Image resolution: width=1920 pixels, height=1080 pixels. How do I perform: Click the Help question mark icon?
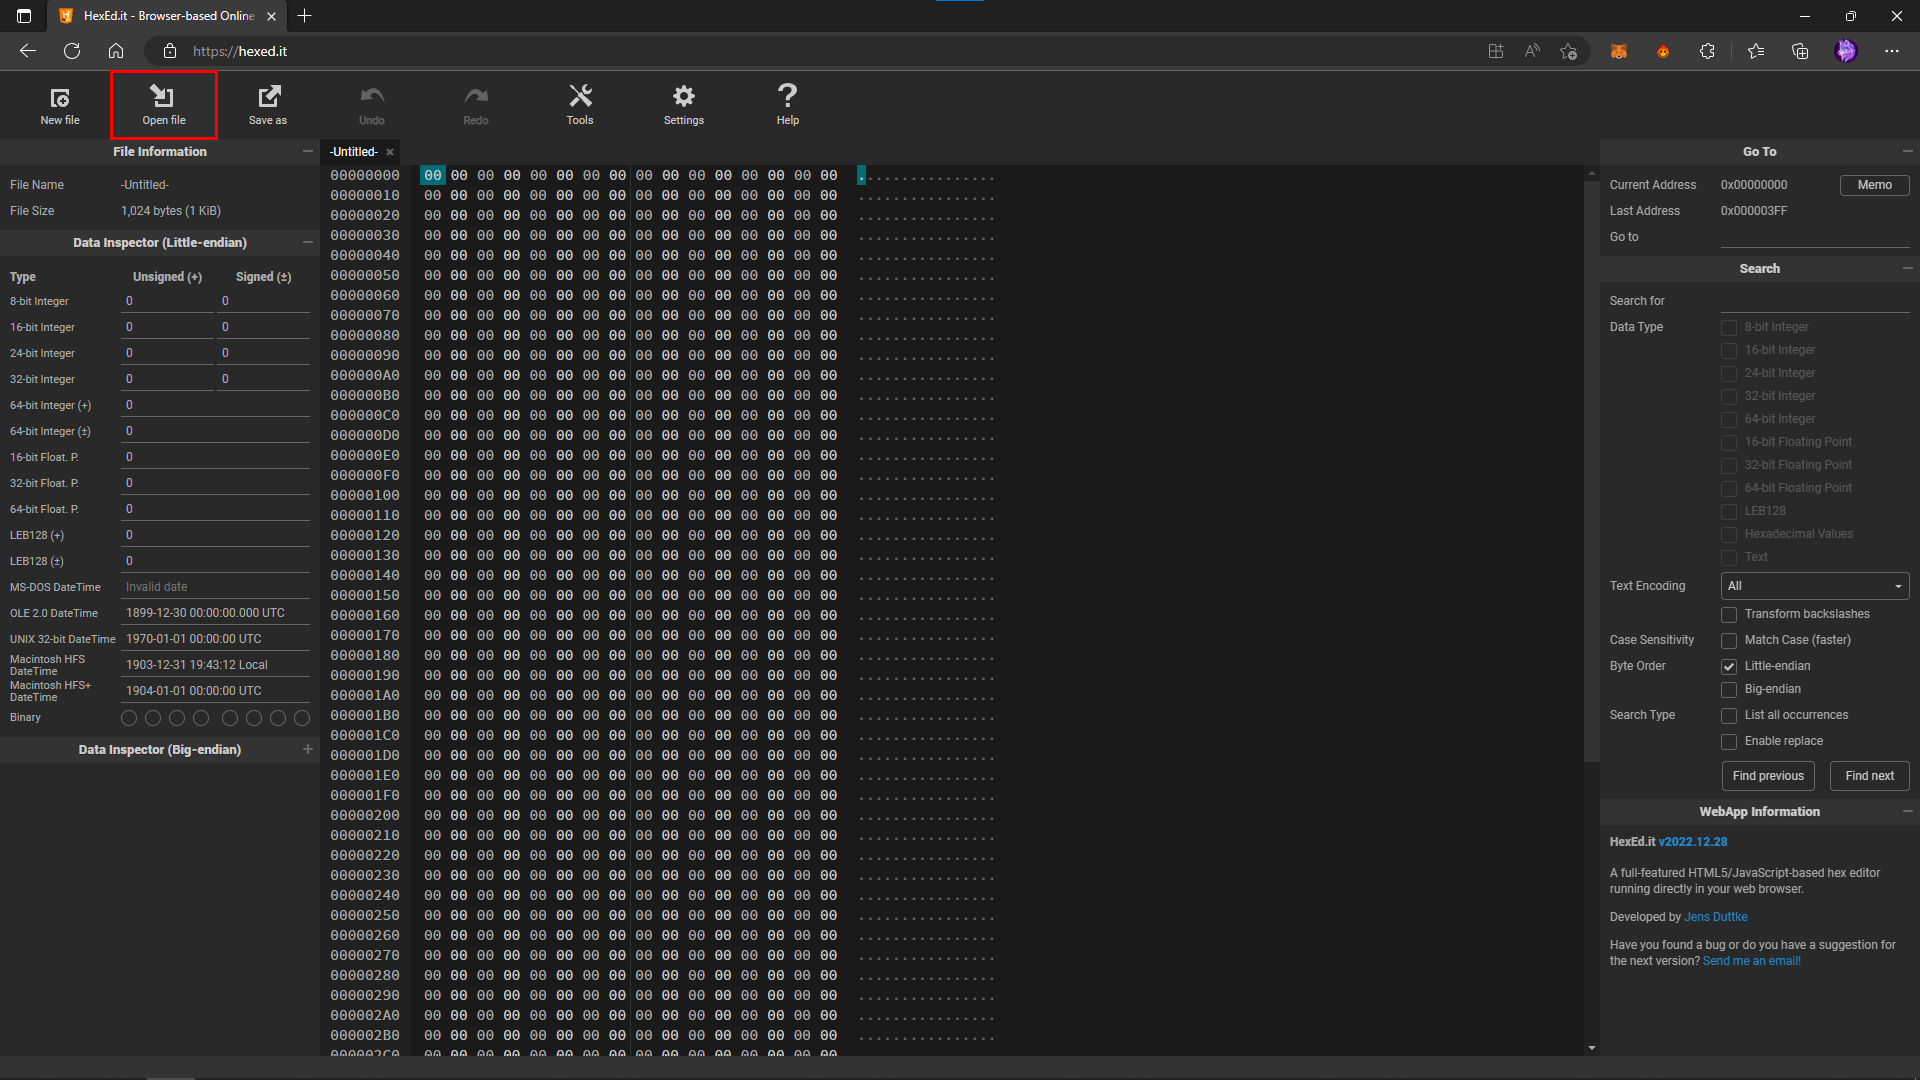click(788, 104)
